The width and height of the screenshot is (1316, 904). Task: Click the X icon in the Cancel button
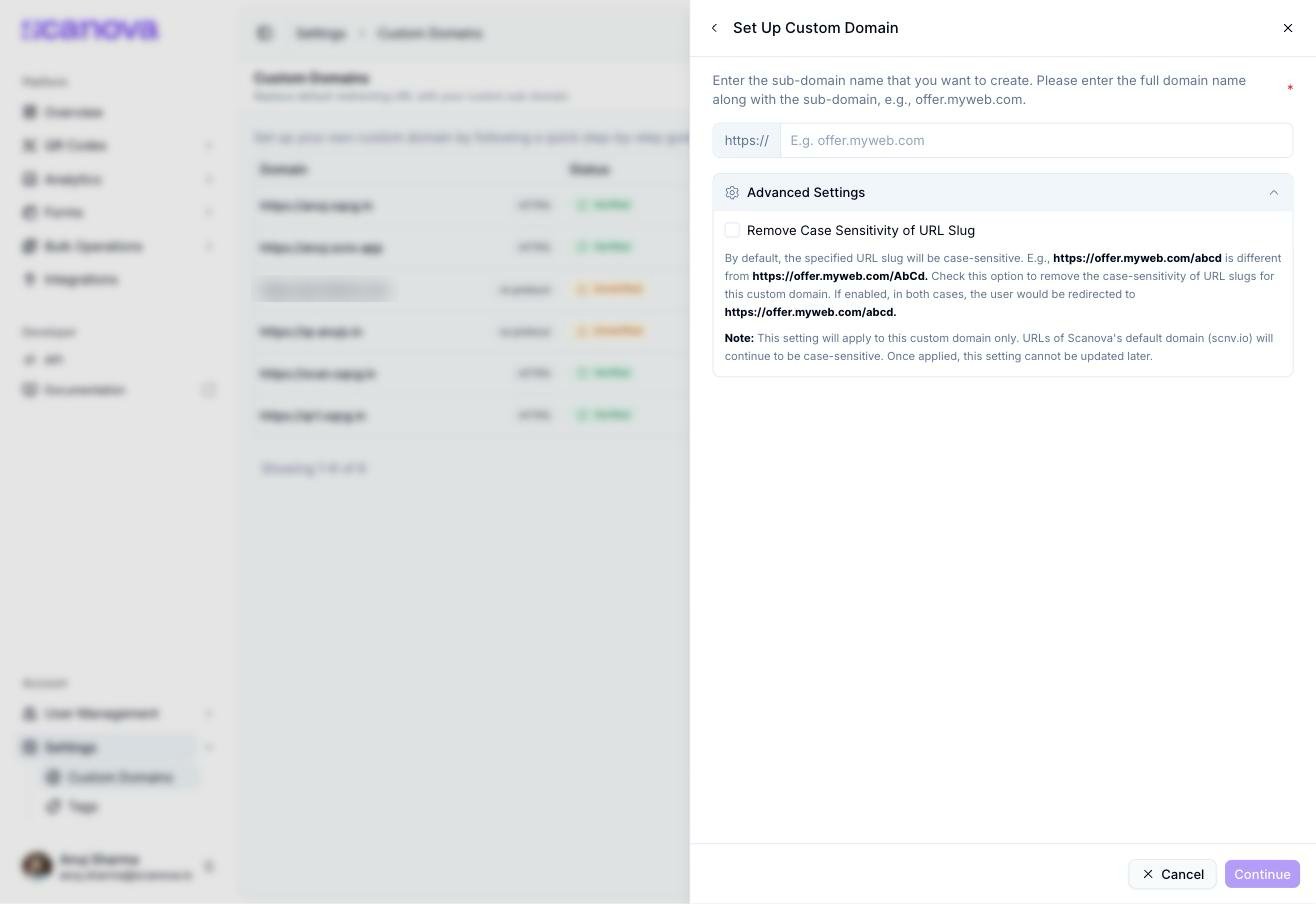click(x=1148, y=874)
